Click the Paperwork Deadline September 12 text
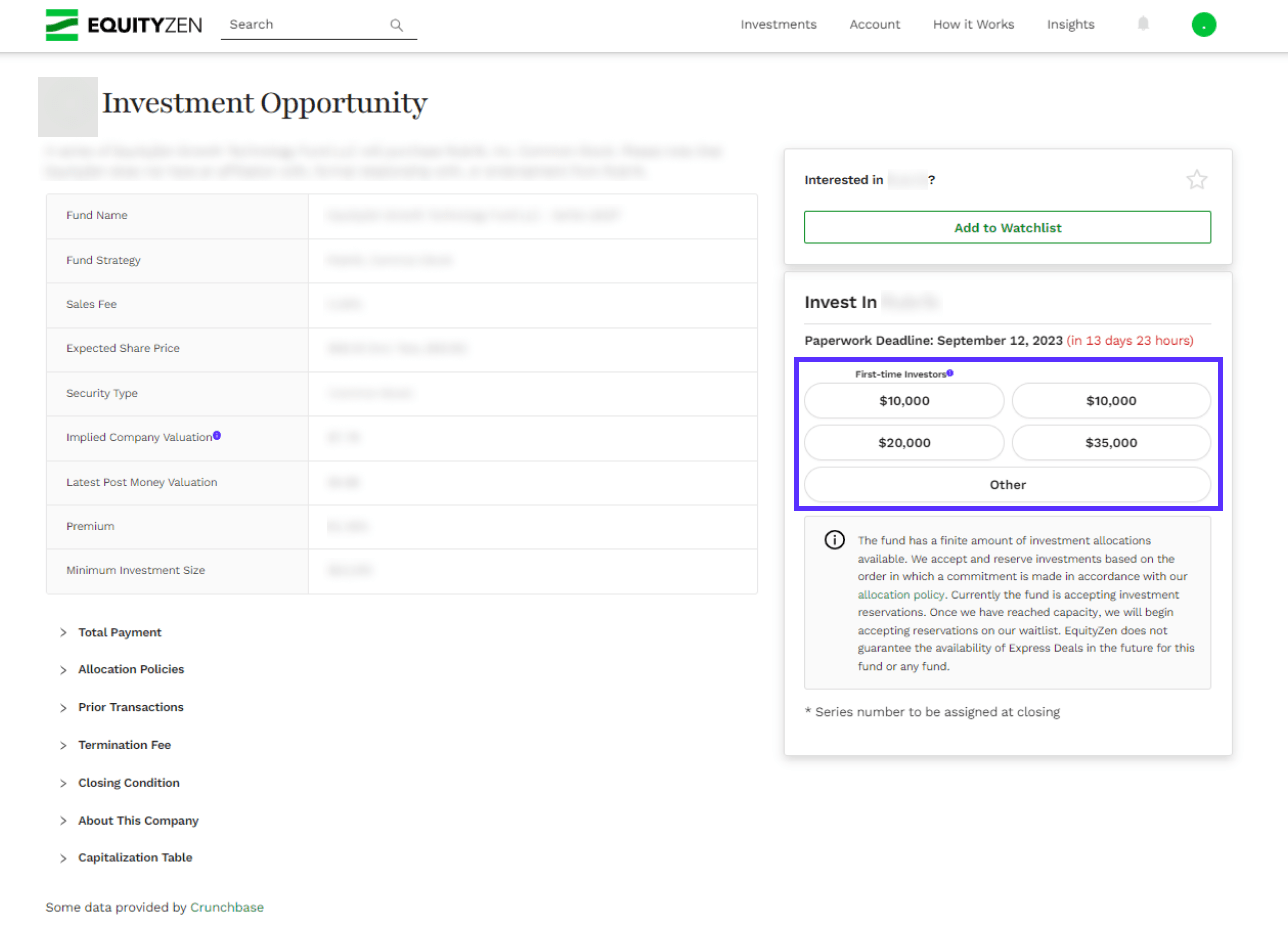This screenshot has width=1288, height=926. pos(933,341)
